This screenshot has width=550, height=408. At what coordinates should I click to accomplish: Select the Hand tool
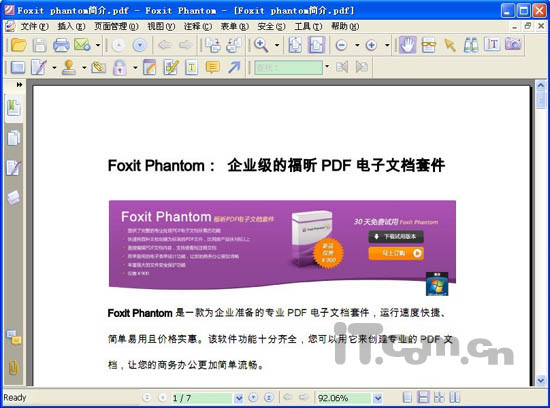click(407, 45)
